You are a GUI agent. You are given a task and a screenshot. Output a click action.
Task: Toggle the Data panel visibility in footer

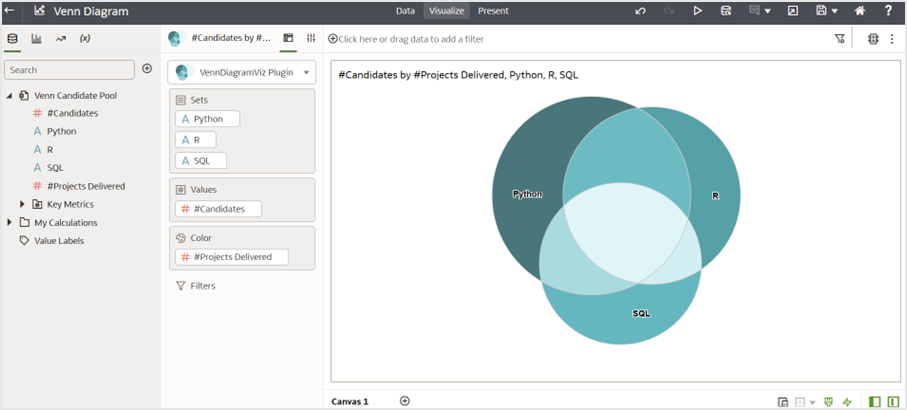coord(875,401)
